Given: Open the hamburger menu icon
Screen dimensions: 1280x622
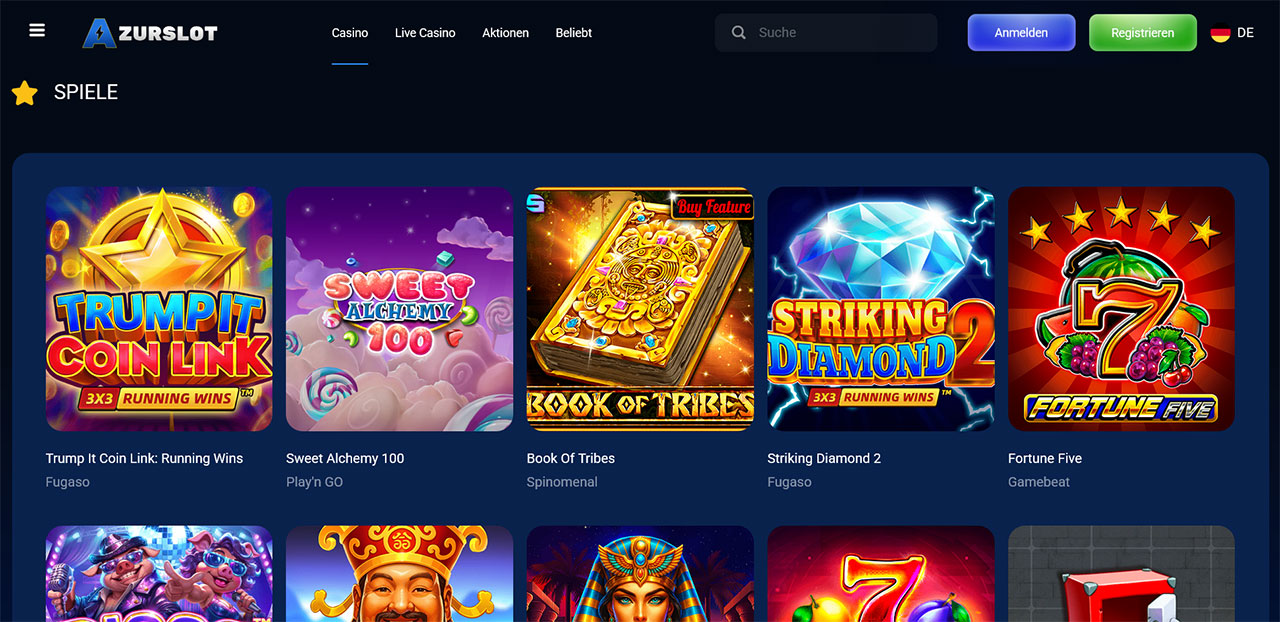Looking at the screenshot, I should click(x=37, y=30).
